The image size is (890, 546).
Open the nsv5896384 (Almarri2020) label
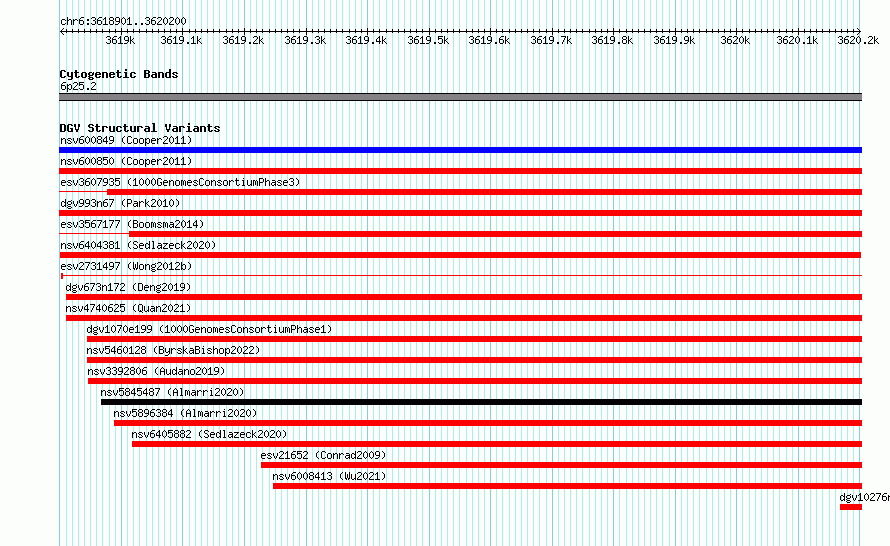click(185, 413)
